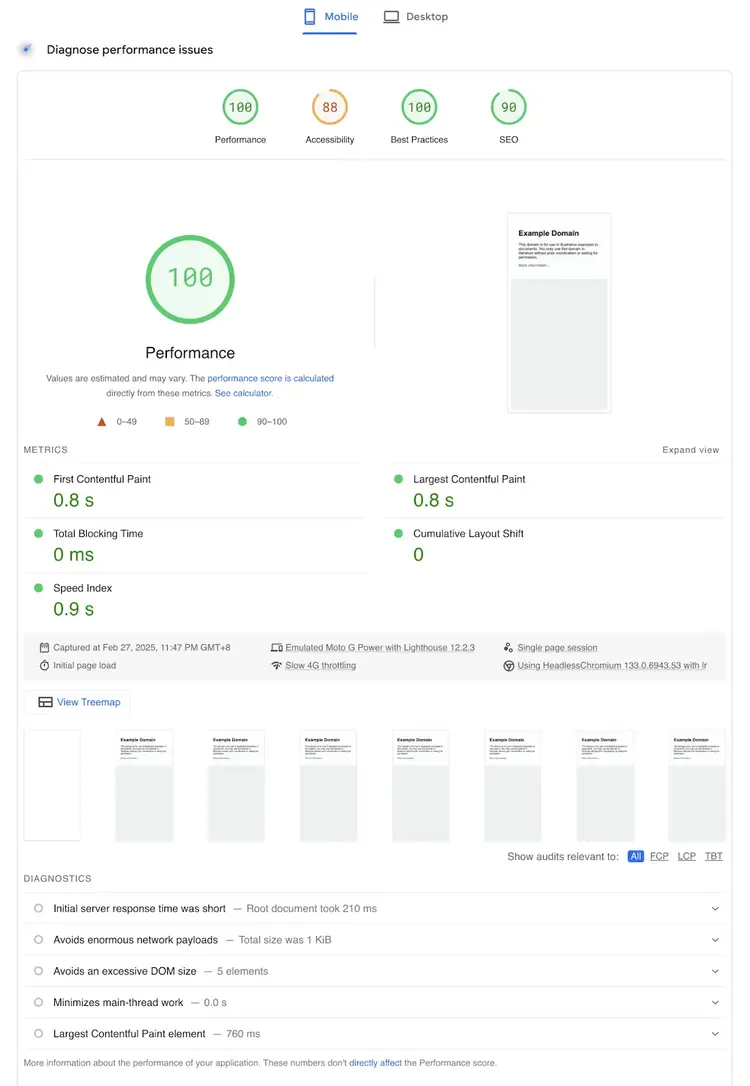Viewport: 750px width, 1086px height.
Task: Click the green dot beside First Contentful Paint
Action: (39, 479)
